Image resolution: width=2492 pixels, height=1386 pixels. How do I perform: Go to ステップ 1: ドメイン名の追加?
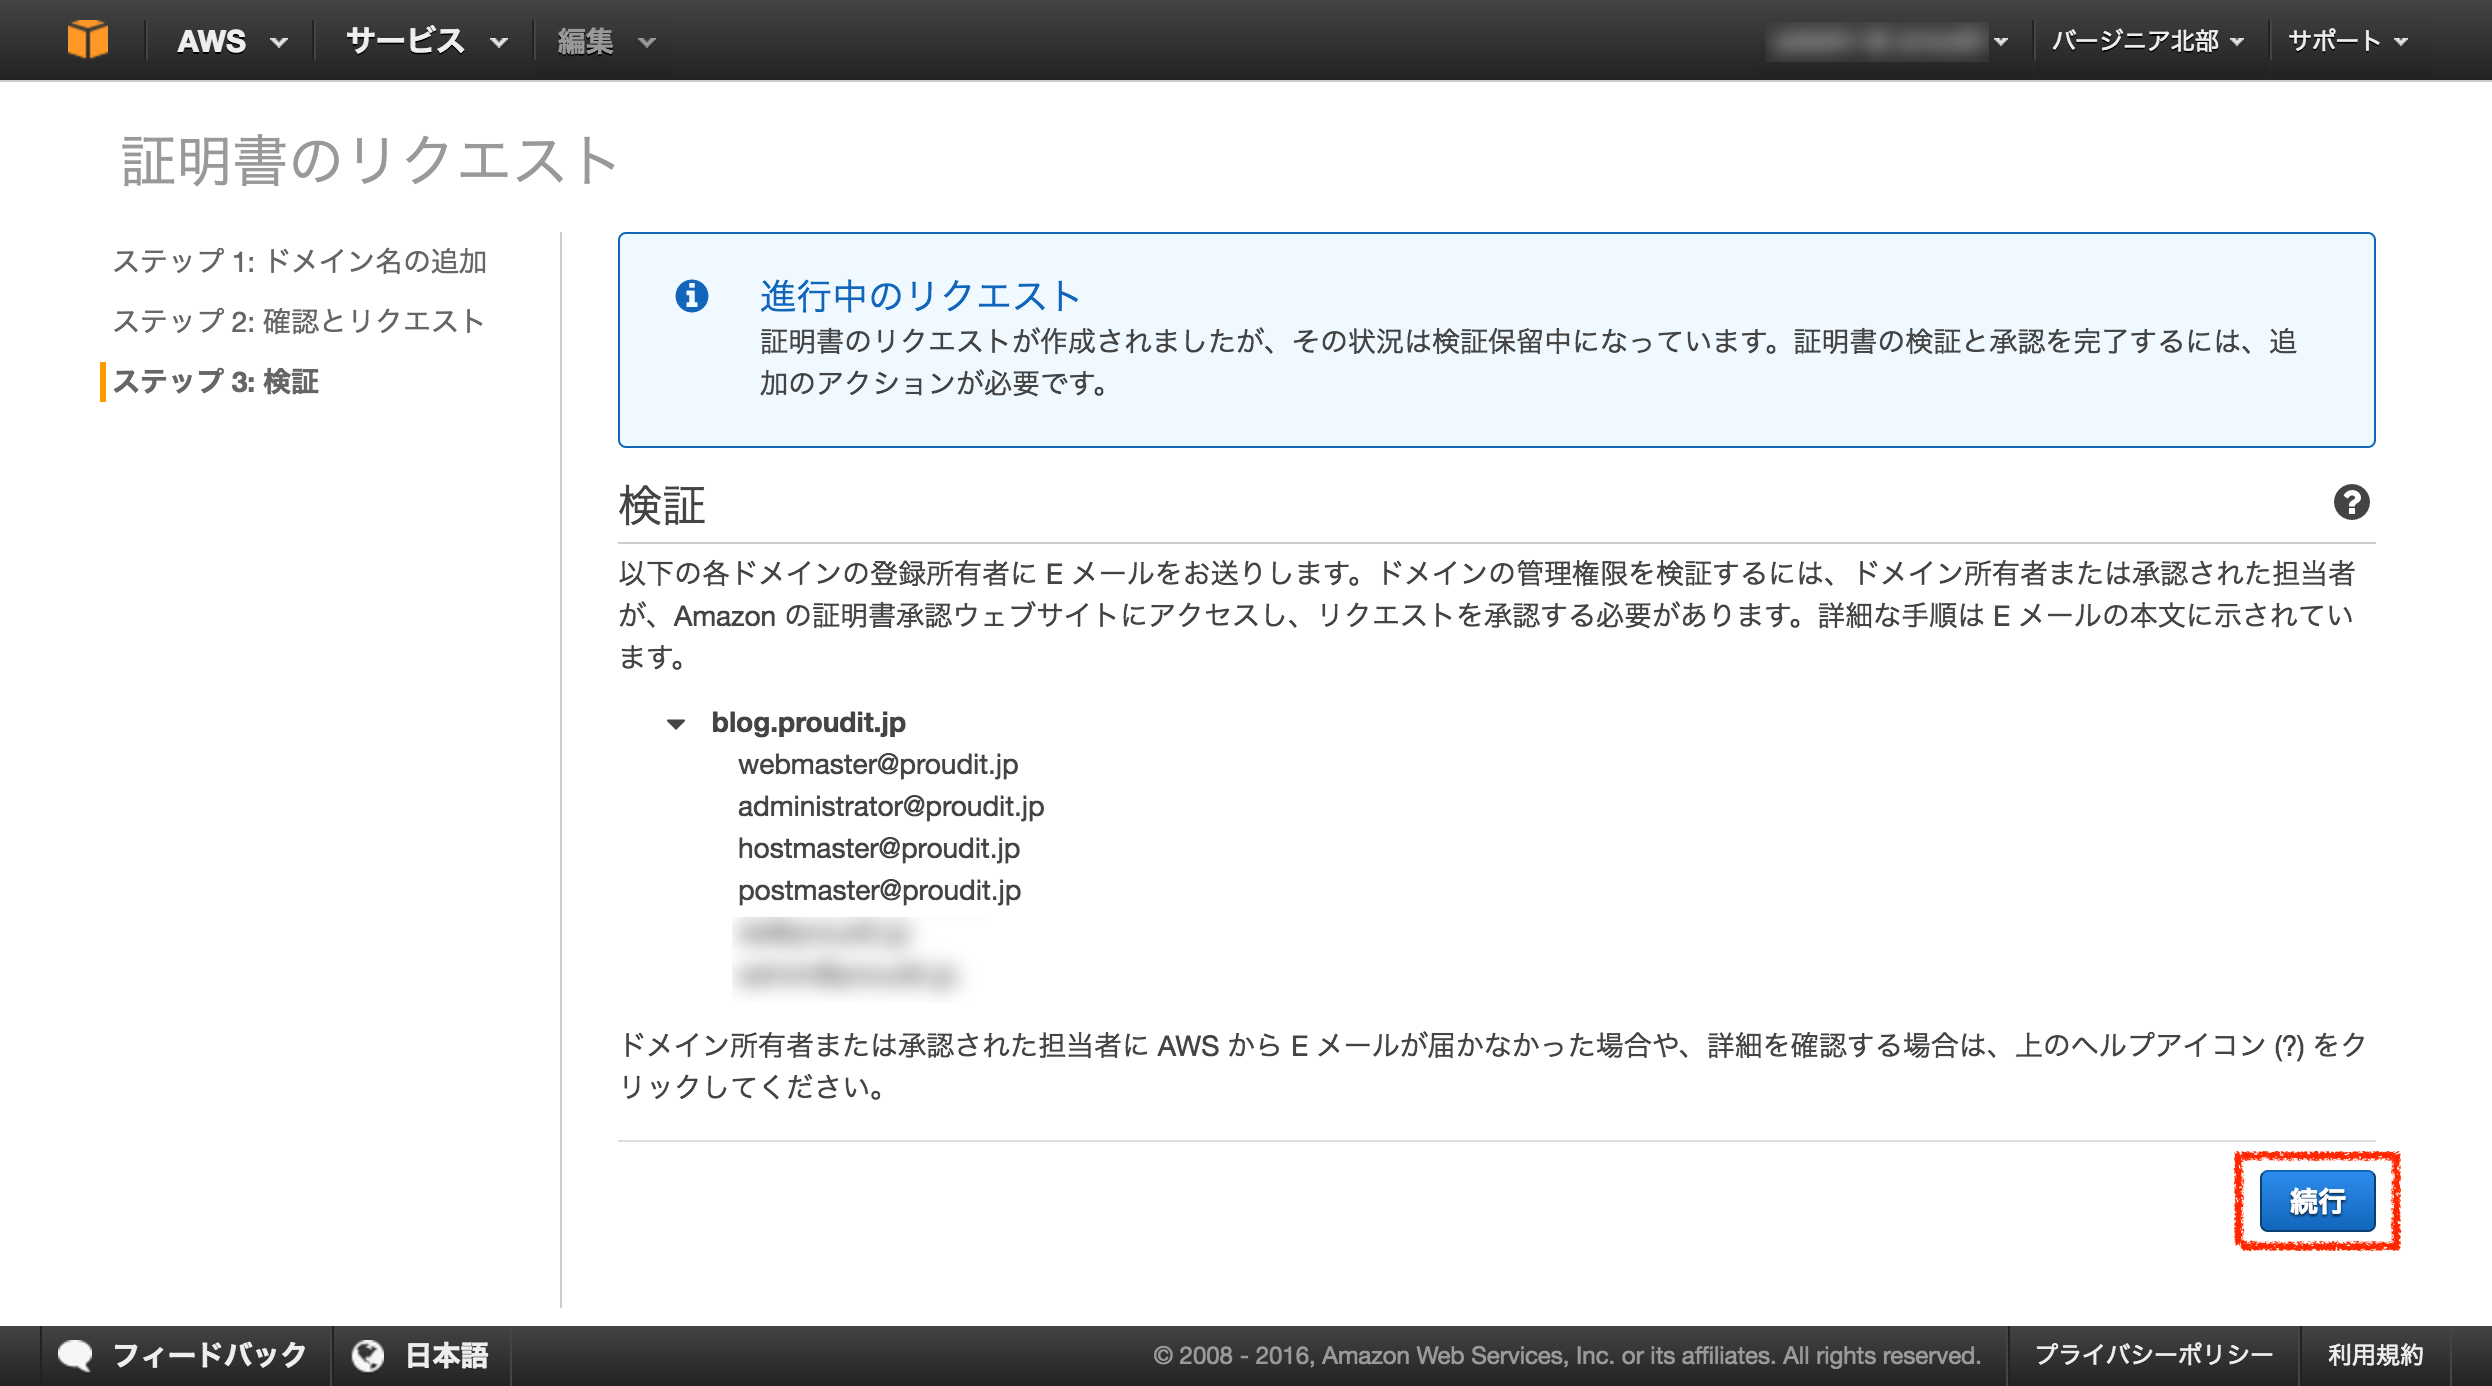click(302, 260)
